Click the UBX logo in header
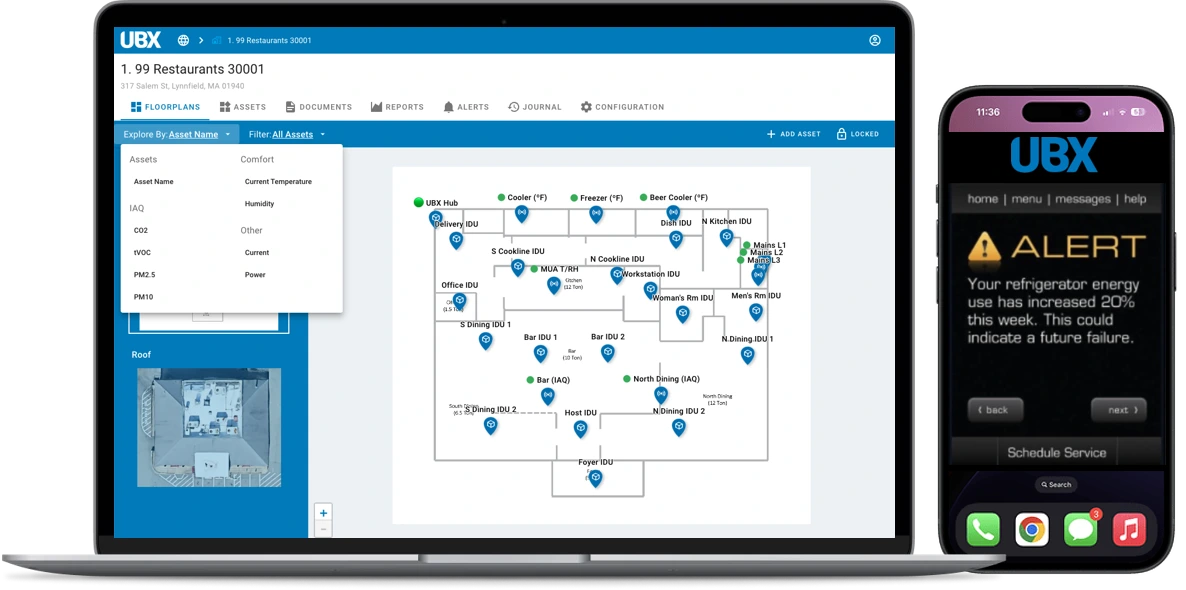The width and height of the screenshot is (1186, 590). pos(141,40)
